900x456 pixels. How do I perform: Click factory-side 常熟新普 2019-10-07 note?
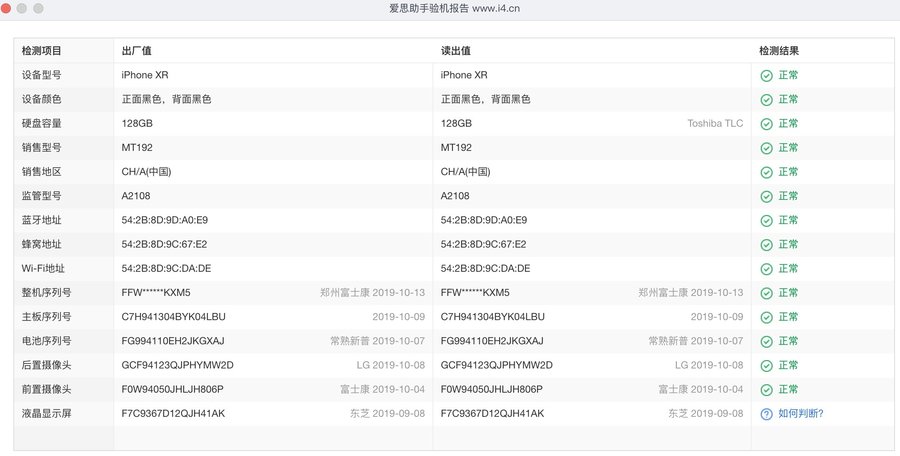378,341
